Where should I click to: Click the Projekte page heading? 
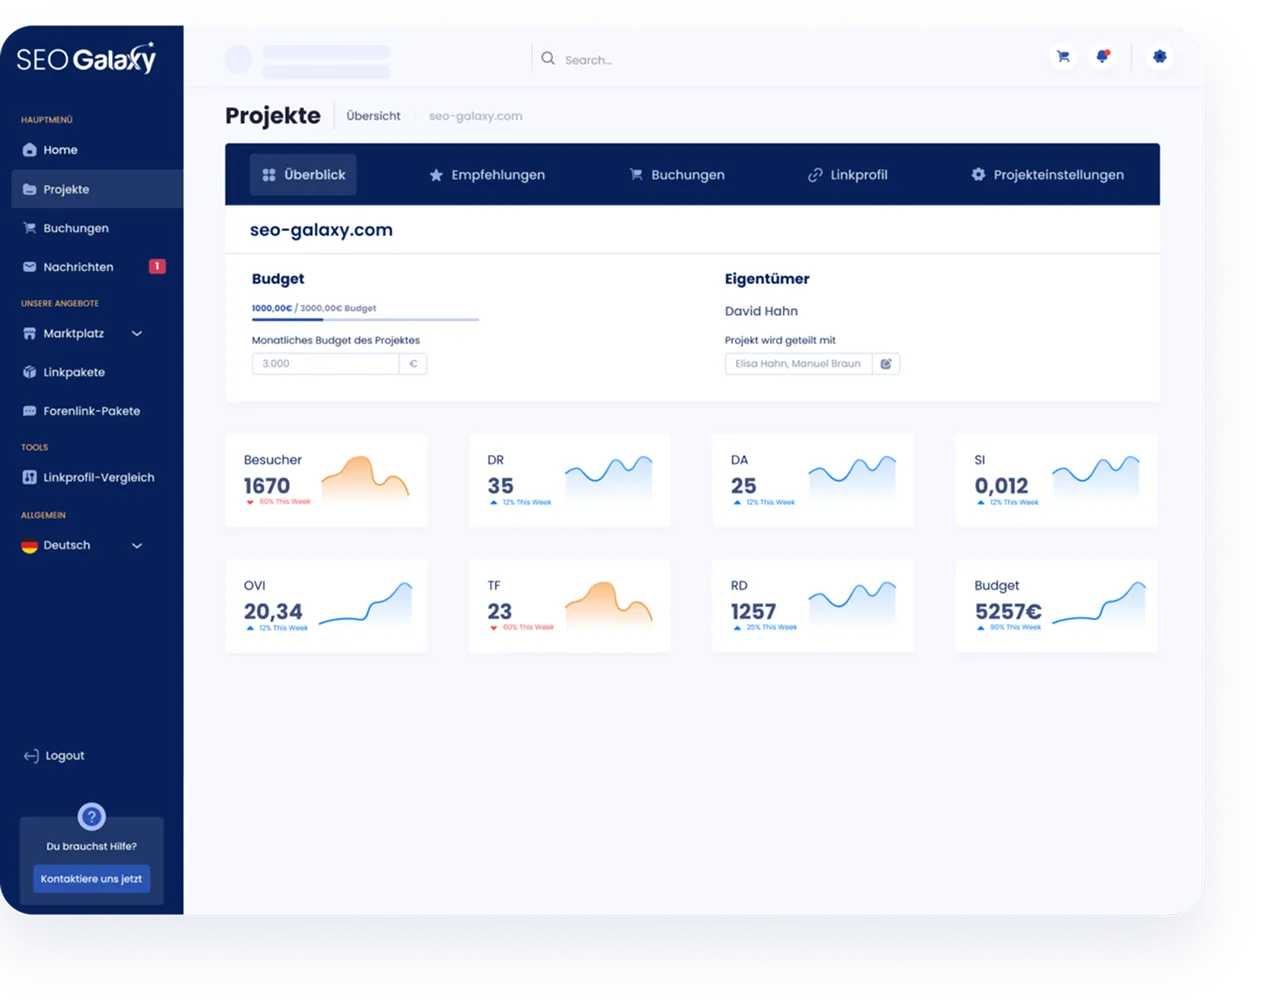pyautogui.click(x=273, y=116)
